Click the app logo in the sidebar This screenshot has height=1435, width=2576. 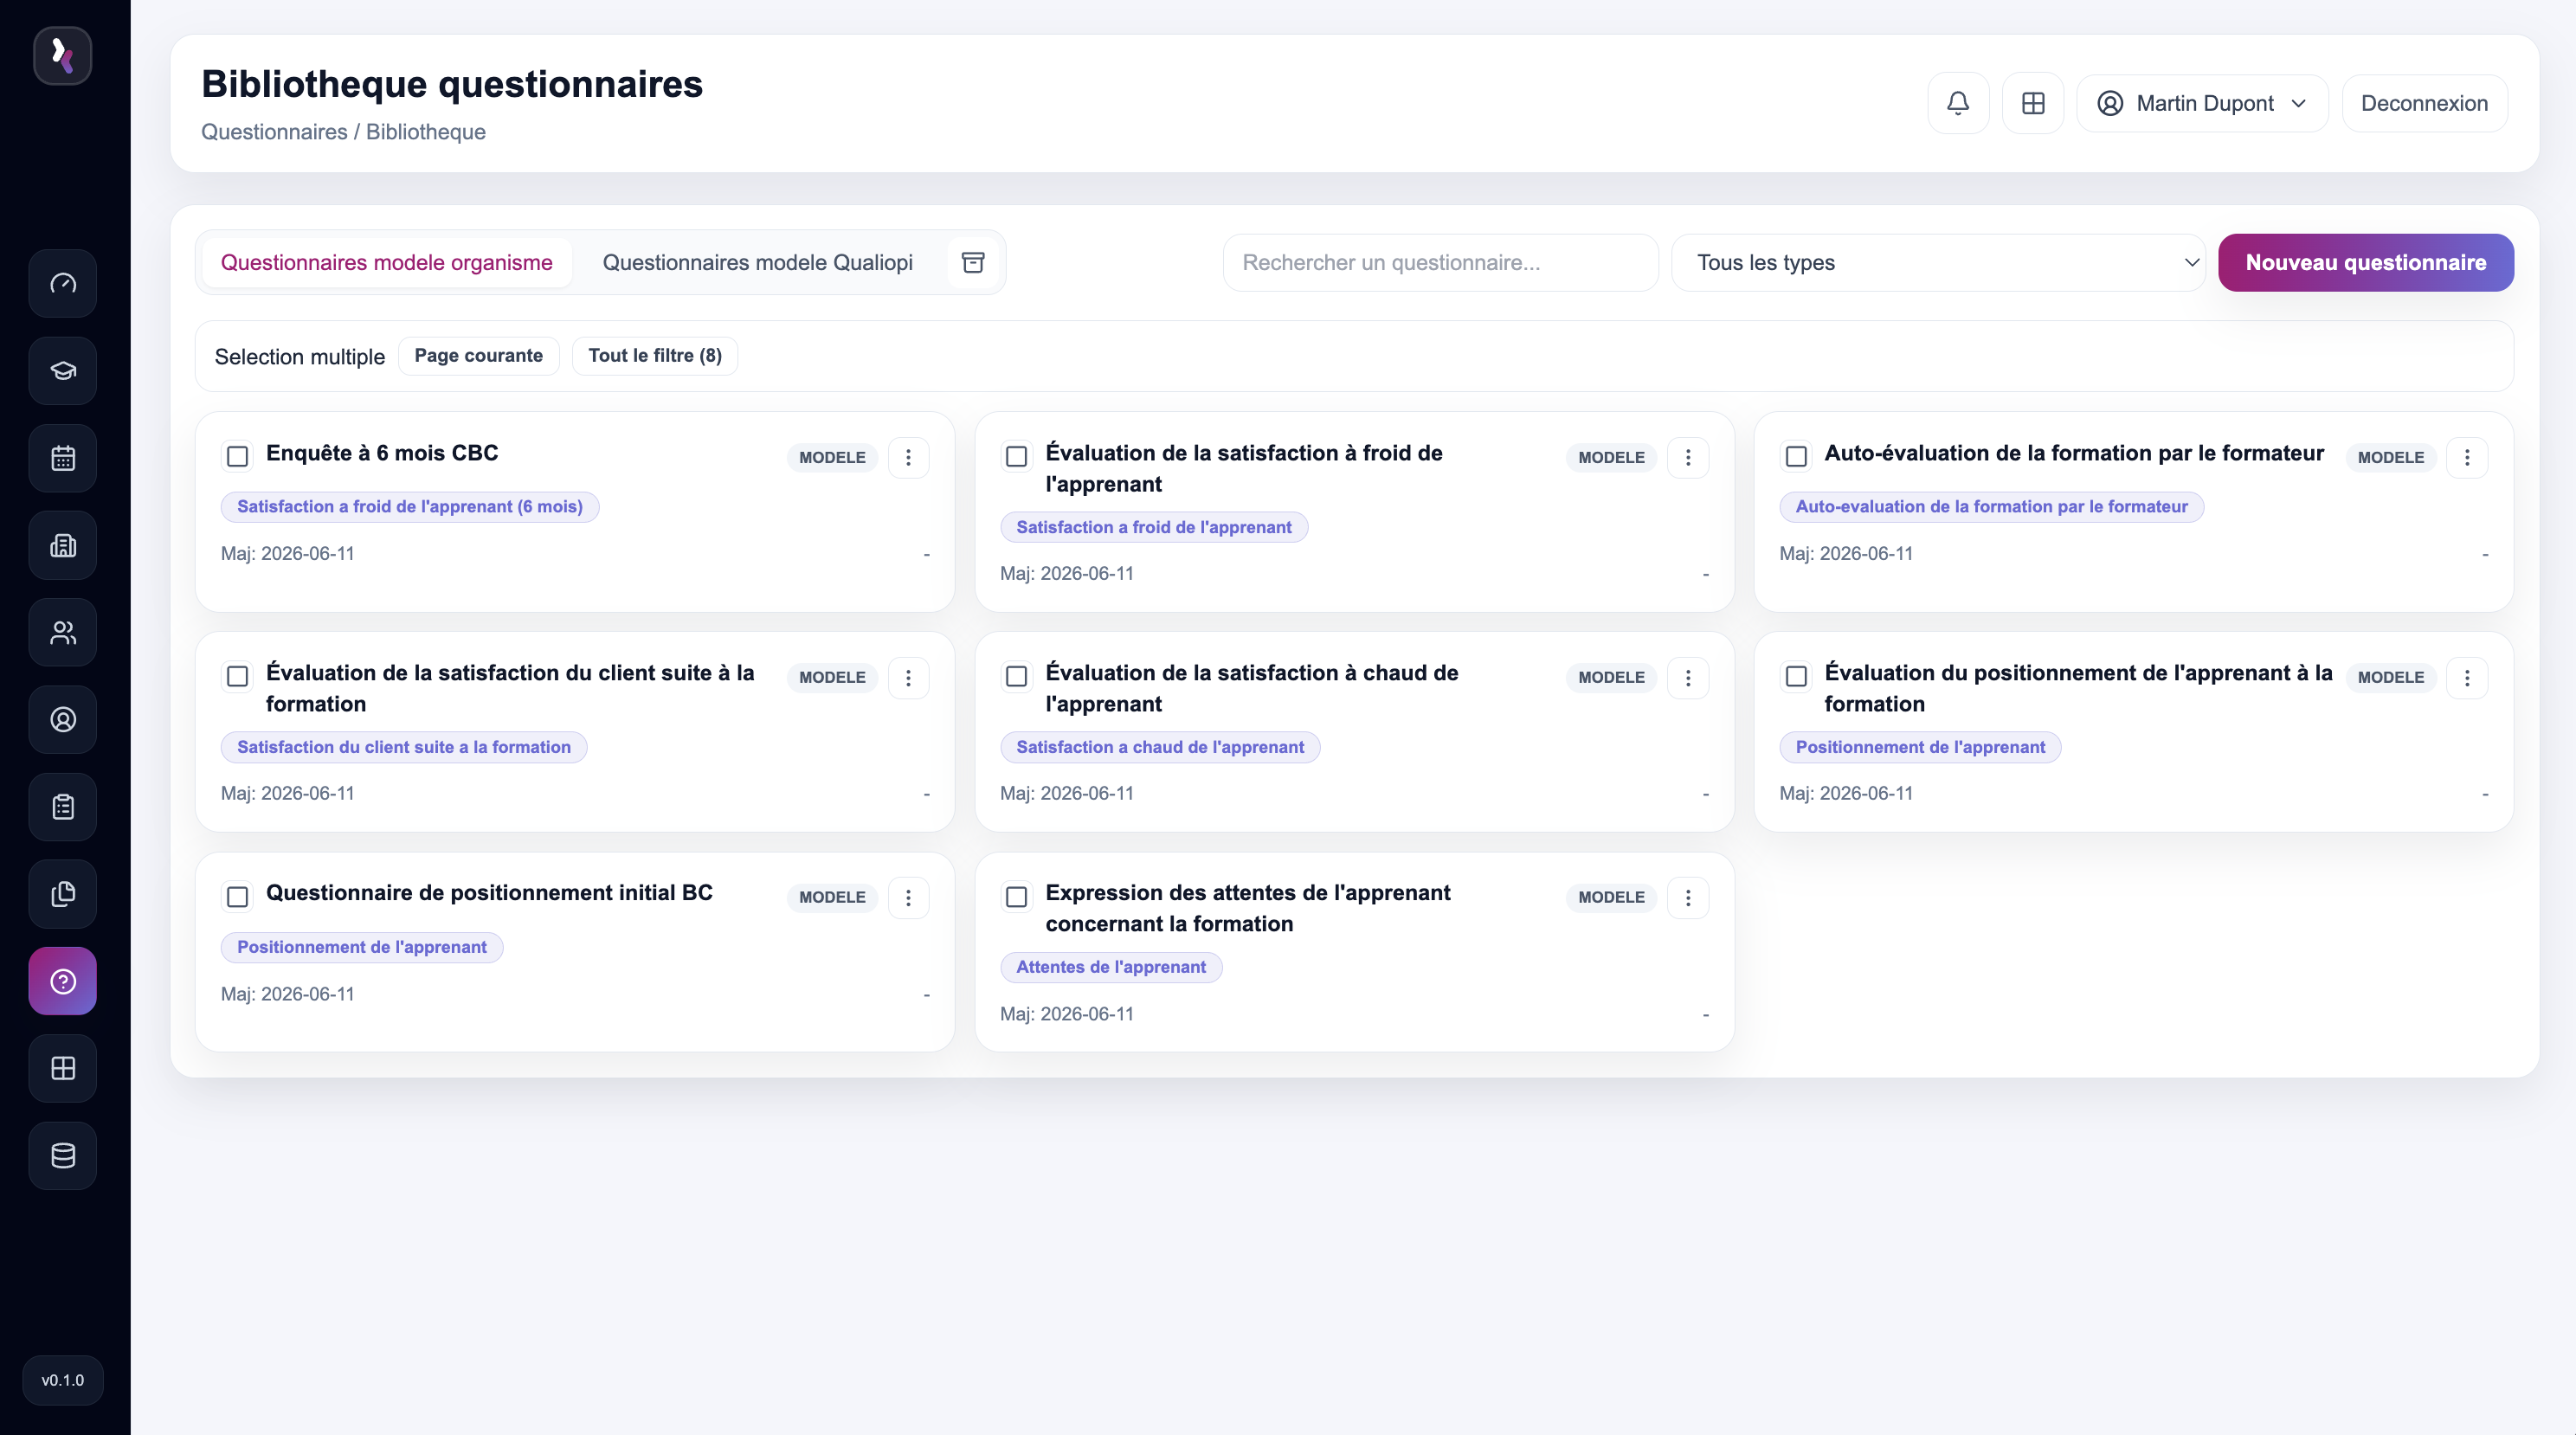(63, 55)
